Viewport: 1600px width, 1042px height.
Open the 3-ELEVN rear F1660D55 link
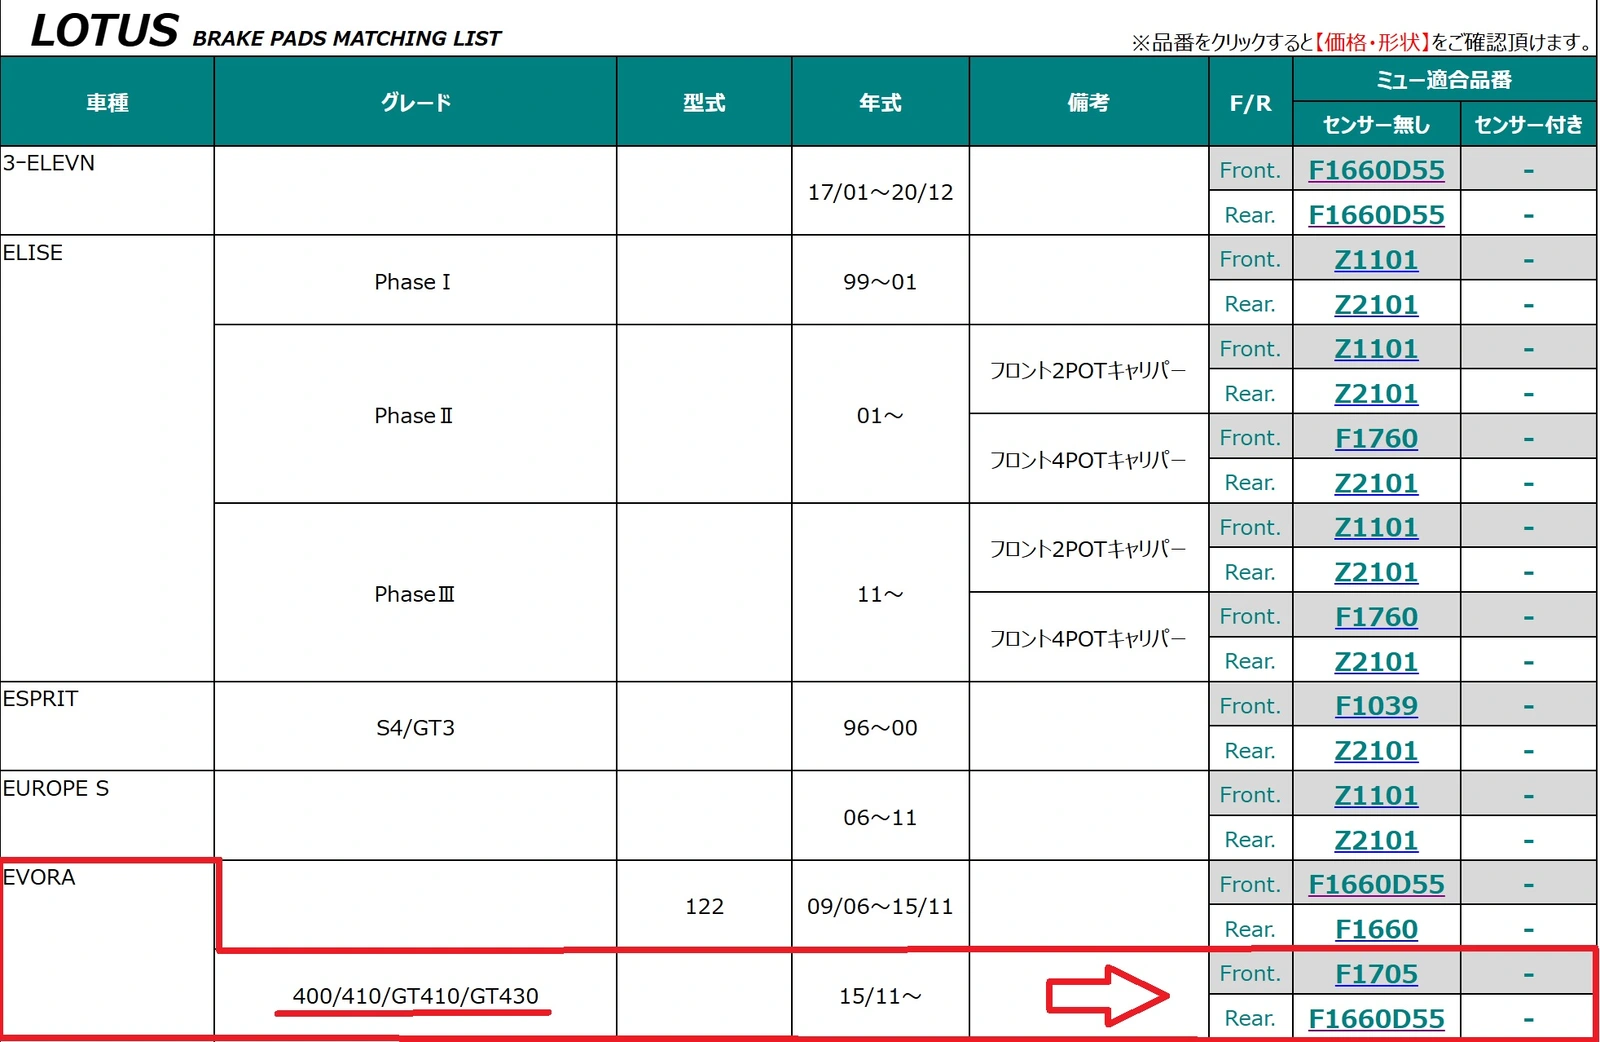(x=1376, y=215)
